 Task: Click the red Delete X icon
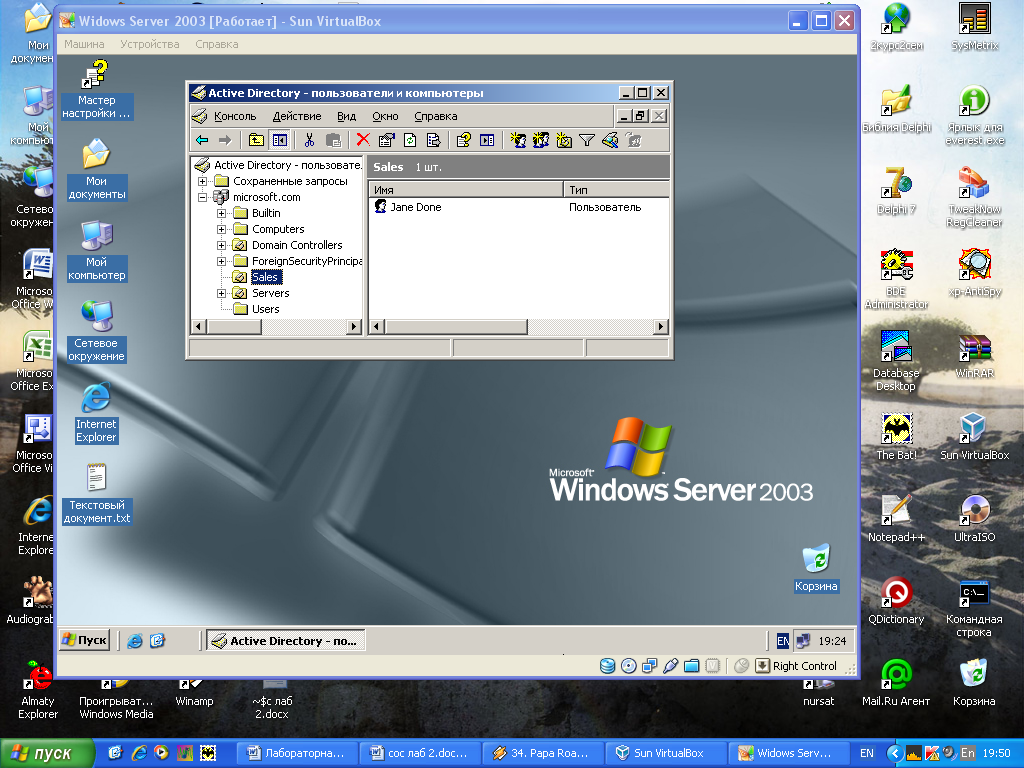coord(363,140)
